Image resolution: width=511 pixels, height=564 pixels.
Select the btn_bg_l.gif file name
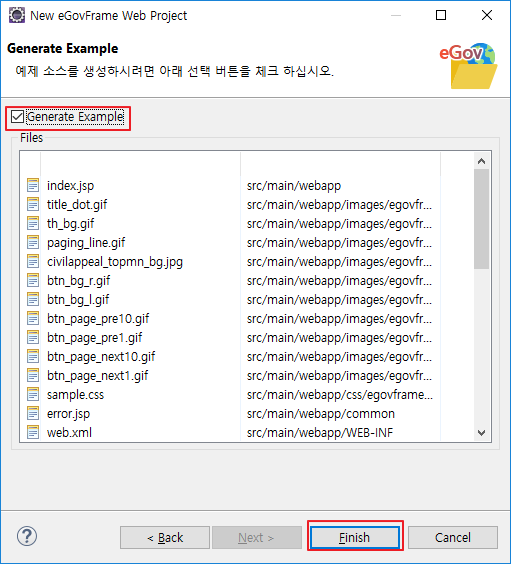coord(78,300)
